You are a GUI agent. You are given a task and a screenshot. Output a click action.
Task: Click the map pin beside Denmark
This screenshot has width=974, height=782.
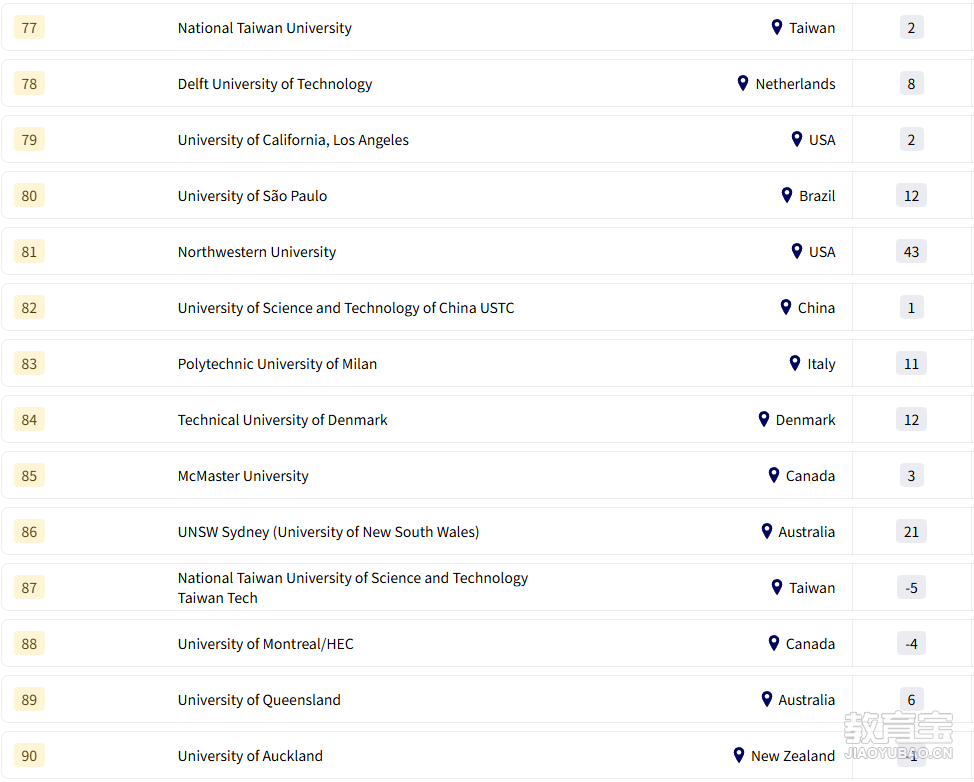(x=764, y=419)
